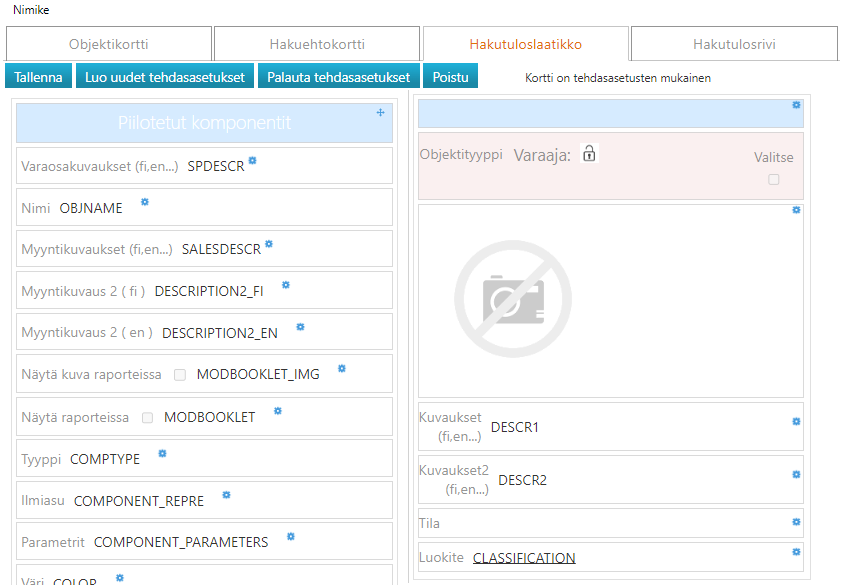This screenshot has height=585, width=843.
Task: Select the Hakuehtokortti tab
Action: tap(317, 44)
